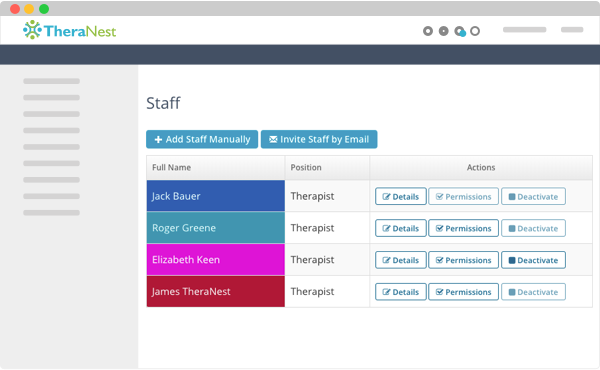
Task: Deactivate Jack Bauer
Action: pyautogui.click(x=533, y=197)
